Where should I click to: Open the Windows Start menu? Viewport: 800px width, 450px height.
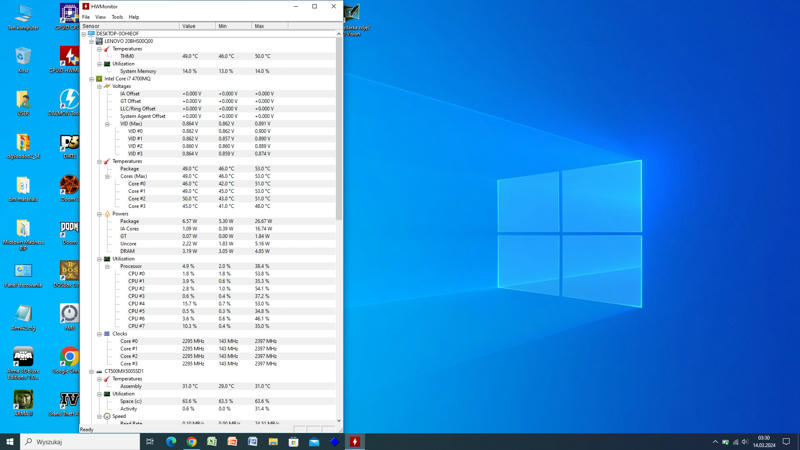(x=10, y=442)
